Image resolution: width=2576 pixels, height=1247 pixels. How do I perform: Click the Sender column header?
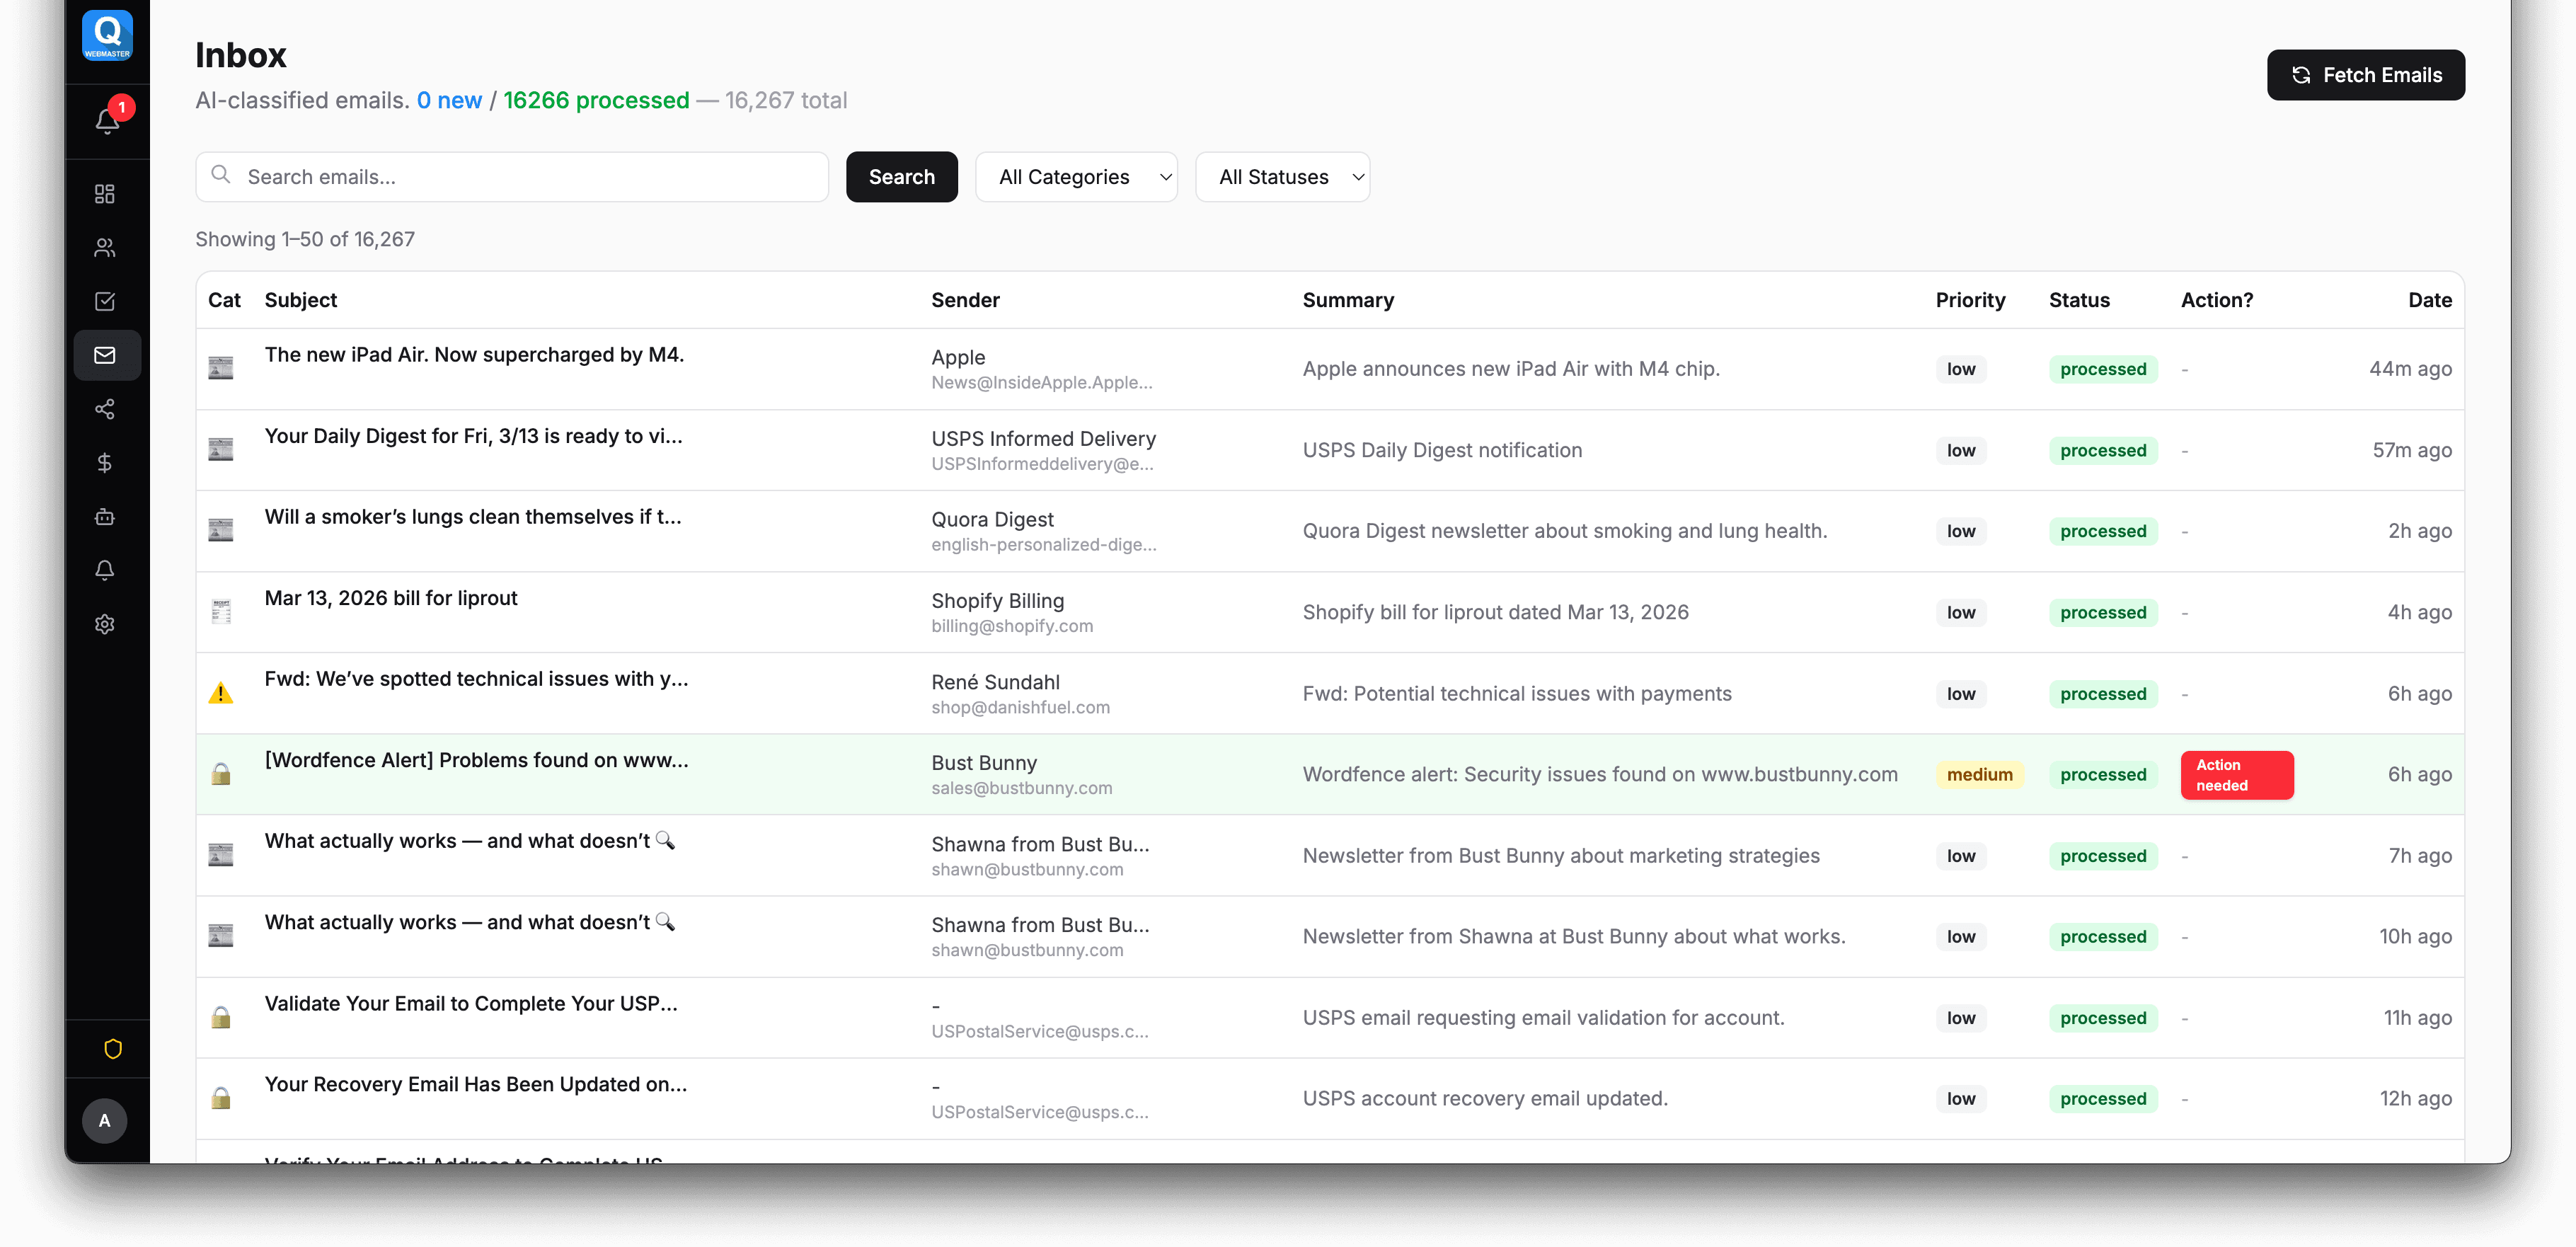pyautogui.click(x=965, y=300)
